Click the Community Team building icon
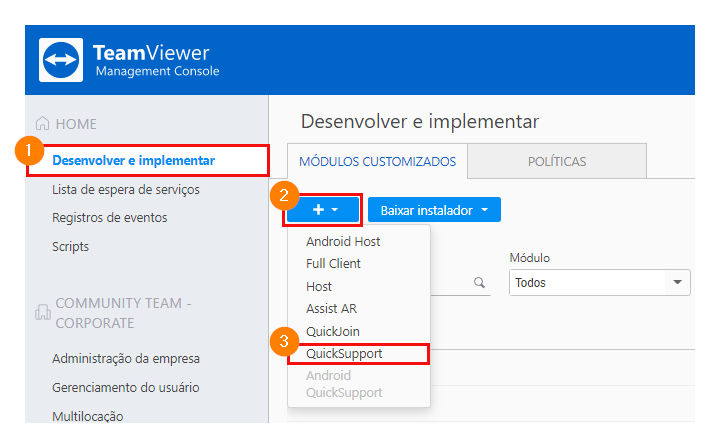720x448 pixels. tap(43, 313)
